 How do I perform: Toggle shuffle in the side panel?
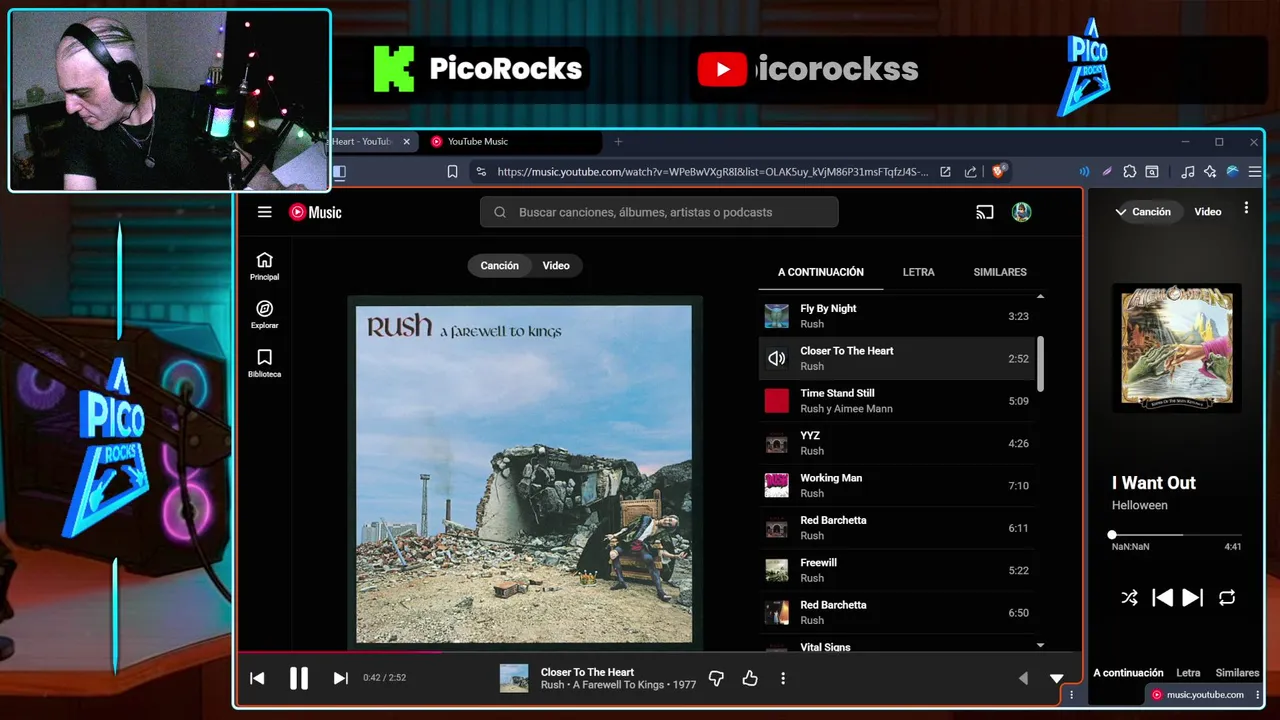coord(1129,598)
